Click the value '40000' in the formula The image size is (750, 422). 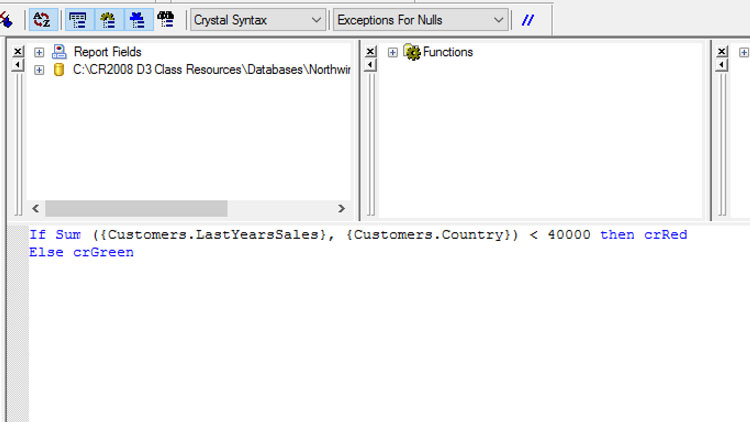click(x=569, y=235)
